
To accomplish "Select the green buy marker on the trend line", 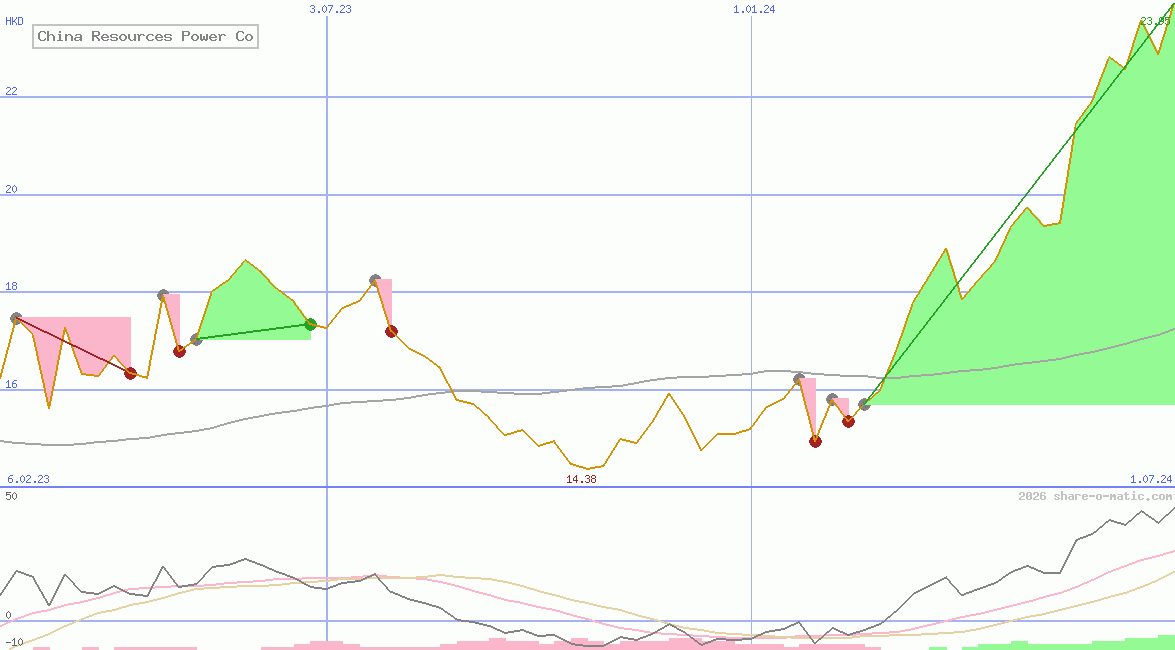I will coord(309,324).
